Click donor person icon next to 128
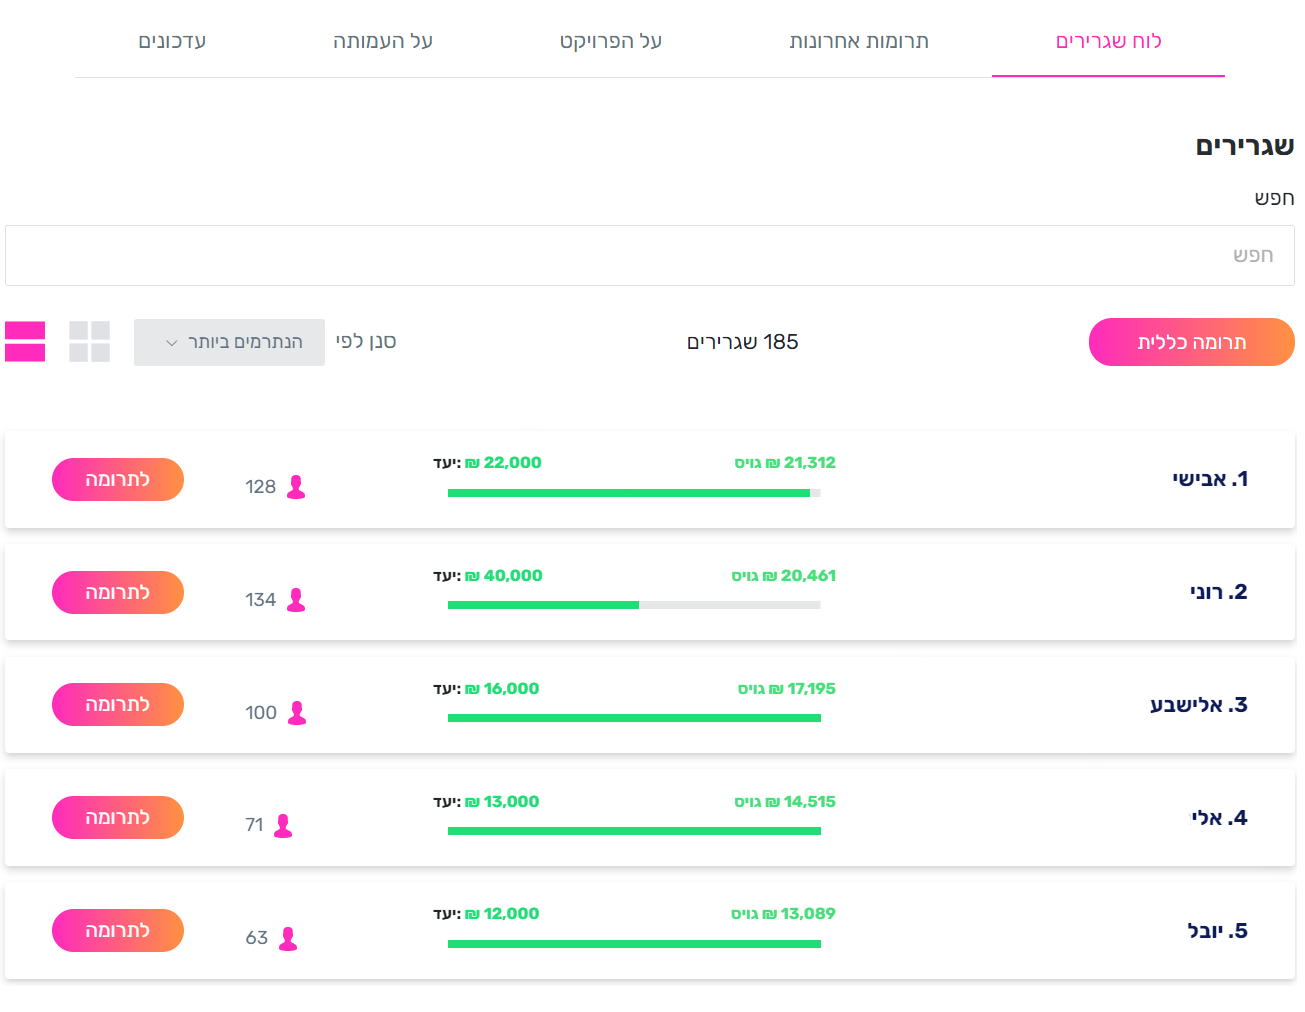 (296, 487)
